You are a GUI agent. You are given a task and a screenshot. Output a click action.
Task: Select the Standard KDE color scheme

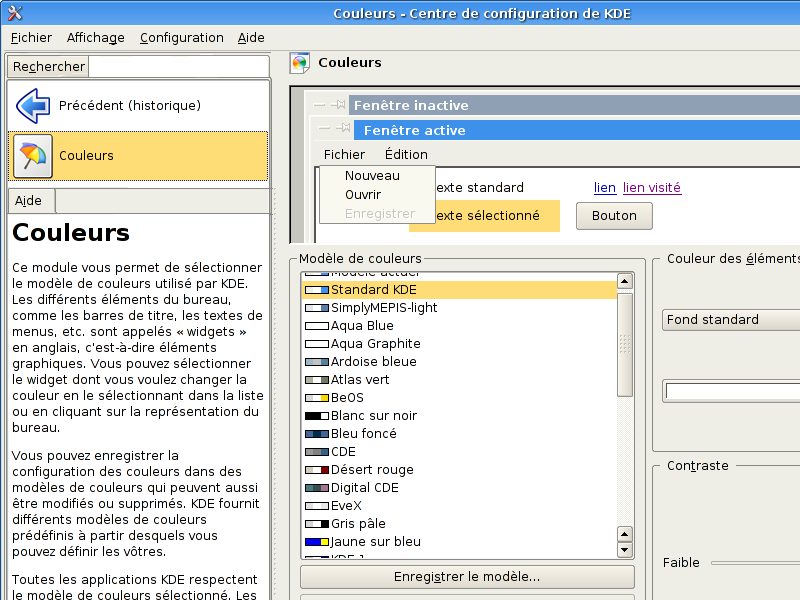(460, 290)
